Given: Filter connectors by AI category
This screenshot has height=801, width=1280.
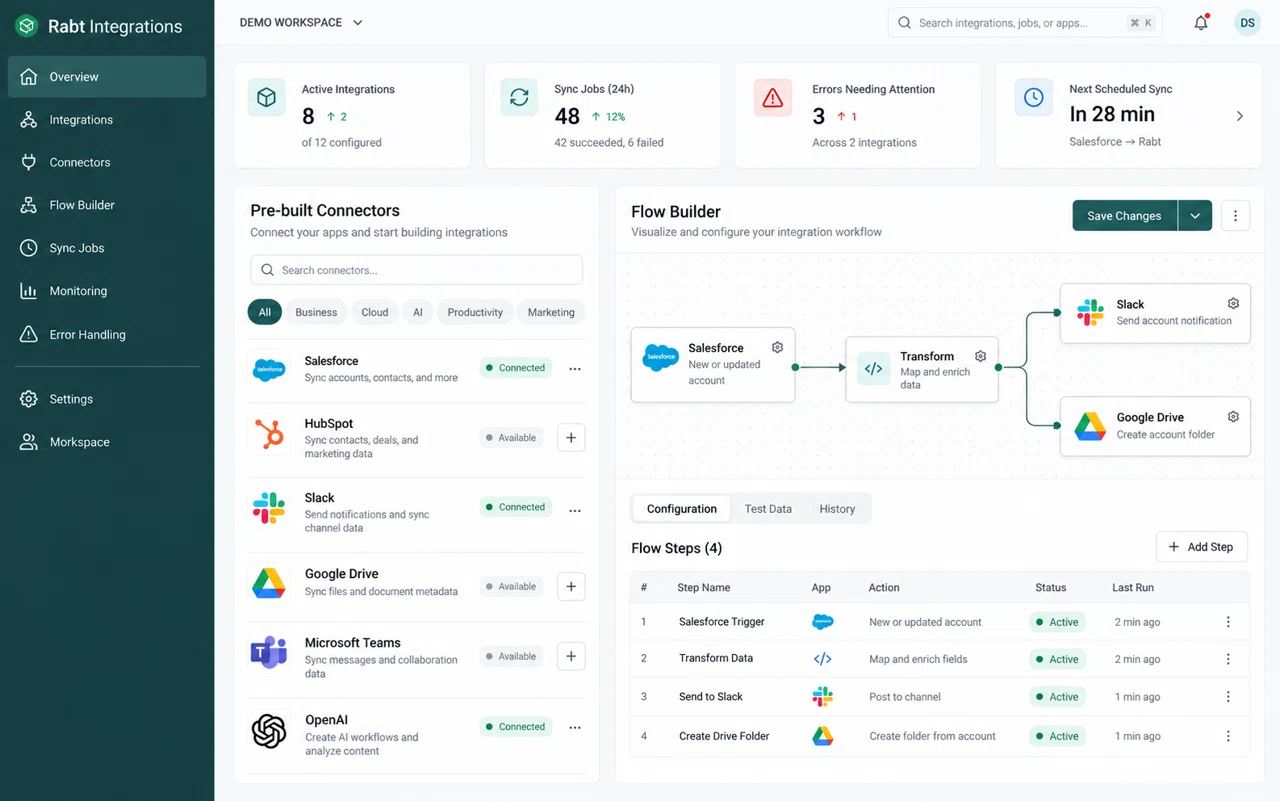Looking at the screenshot, I should point(418,312).
